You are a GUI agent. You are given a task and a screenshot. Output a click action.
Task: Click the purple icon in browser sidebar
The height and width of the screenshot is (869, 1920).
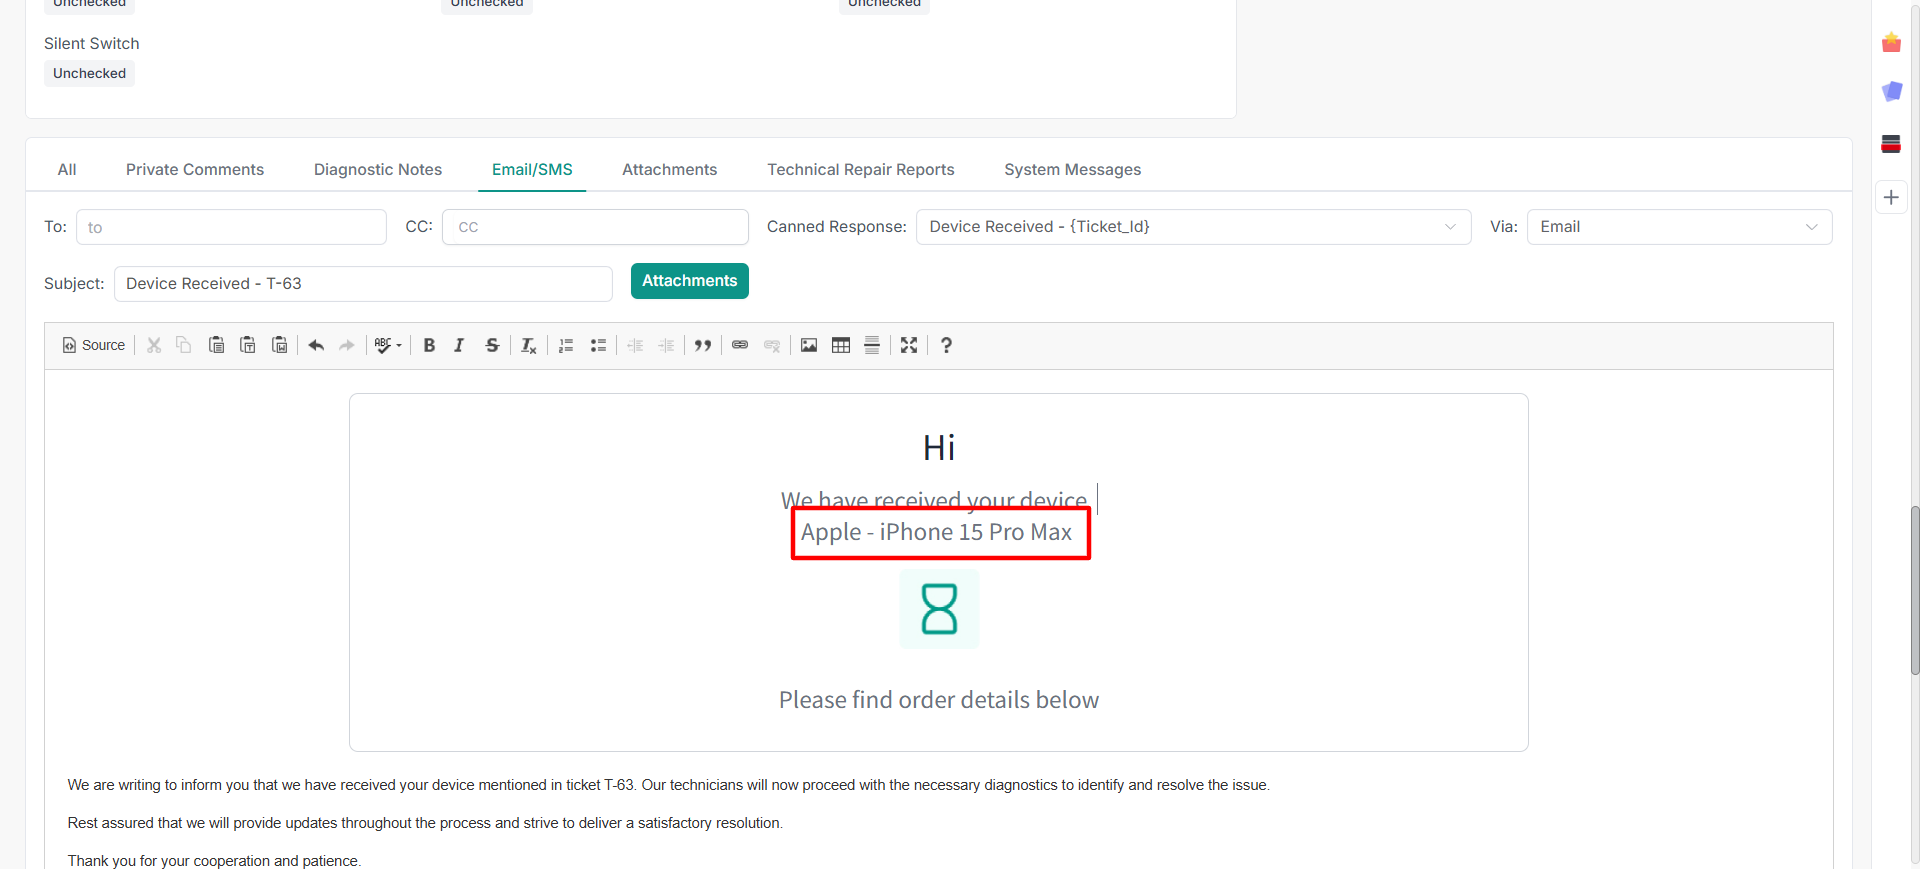pyautogui.click(x=1891, y=92)
